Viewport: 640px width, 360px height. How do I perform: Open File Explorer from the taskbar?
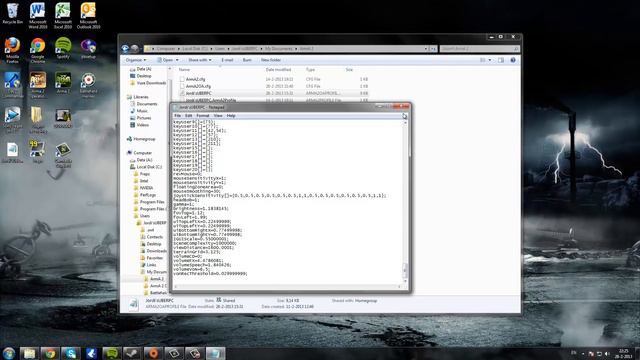29,353
